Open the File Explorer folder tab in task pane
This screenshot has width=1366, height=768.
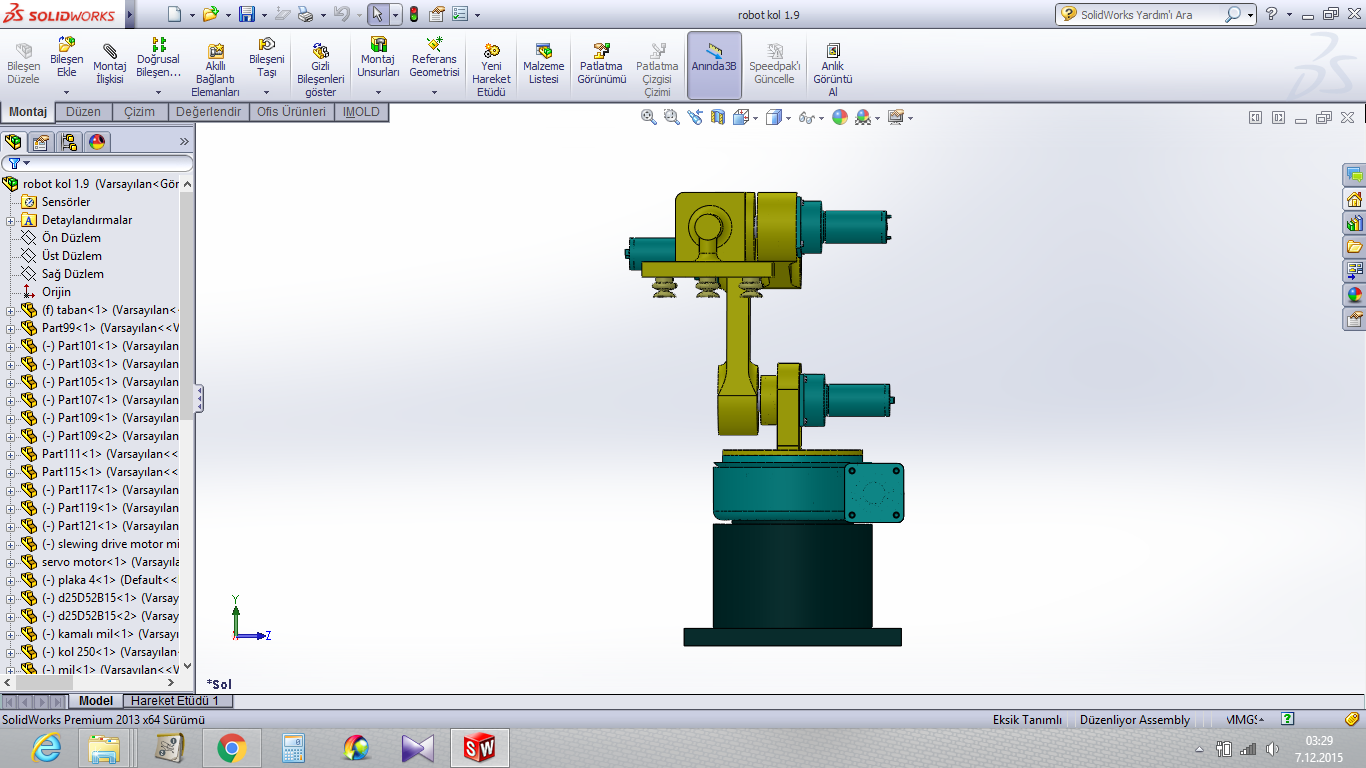(x=1355, y=246)
